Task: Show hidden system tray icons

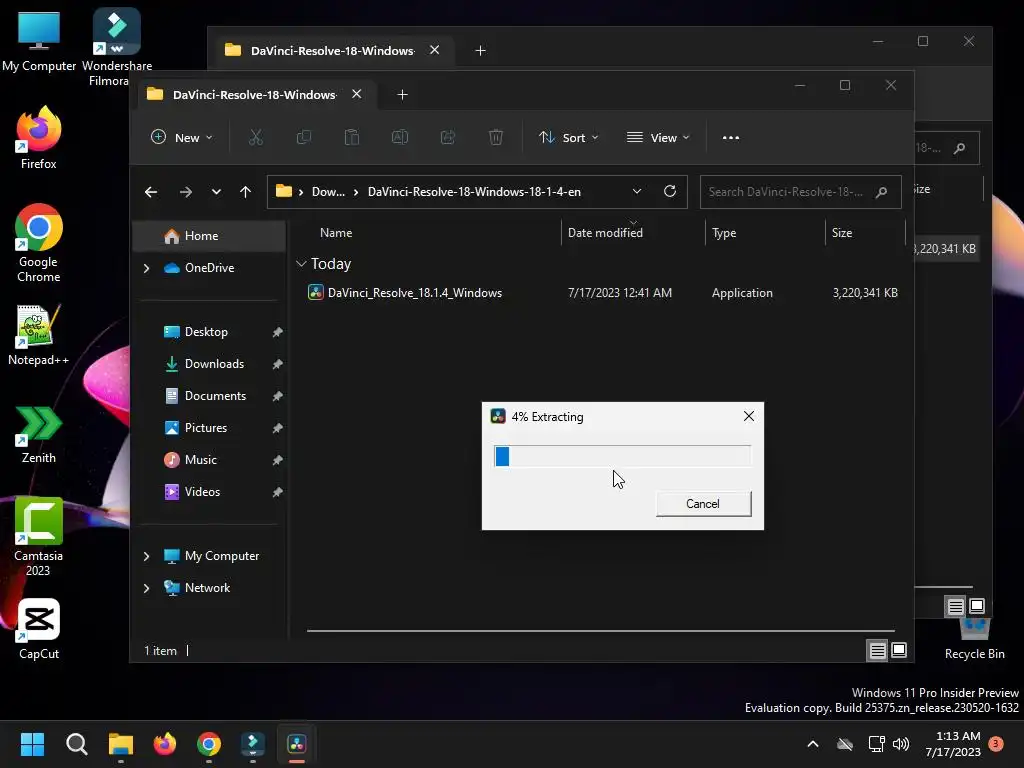Action: [813, 744]
